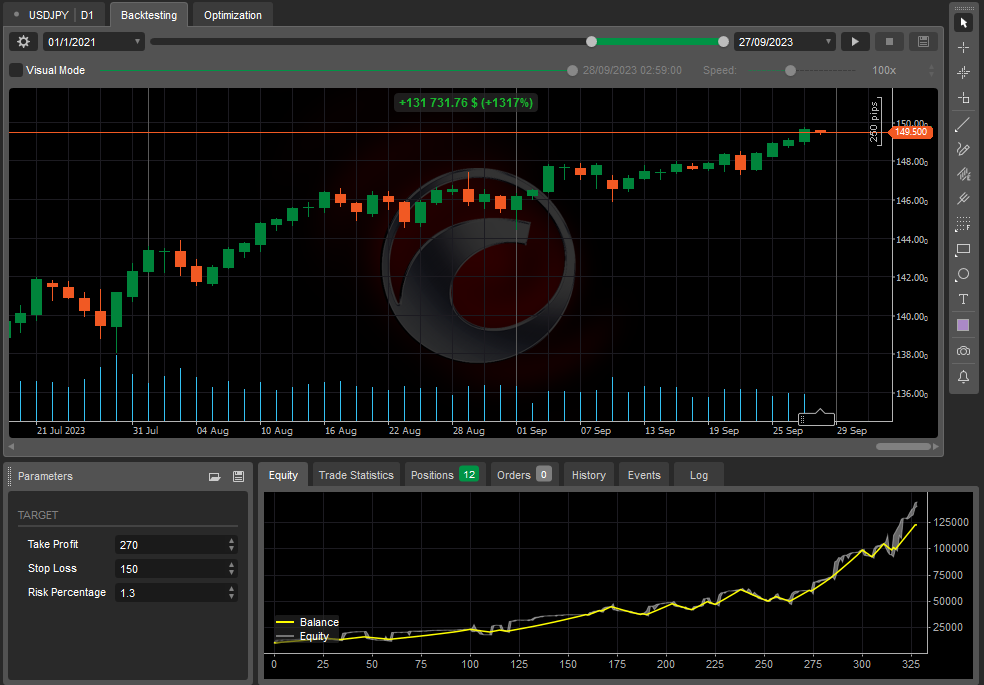Select the trend line drawing tool
This screenshot has height=685, width=984.
pyautogui.click(x=963, y=124)
